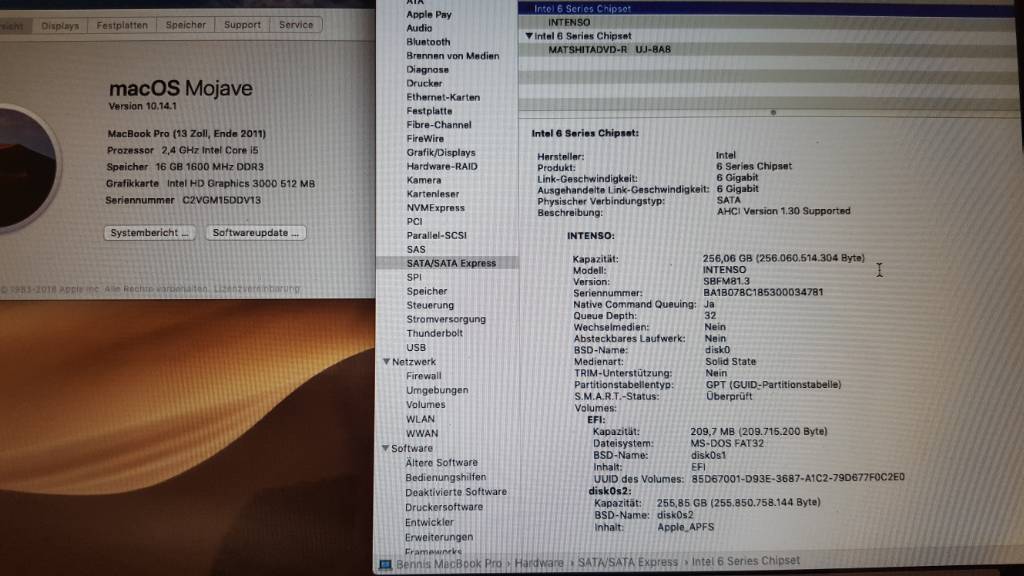Select WLAN under Netzwerk
Image resolution: width=1024 pixels, height=576 pixels.
(420, 419)
